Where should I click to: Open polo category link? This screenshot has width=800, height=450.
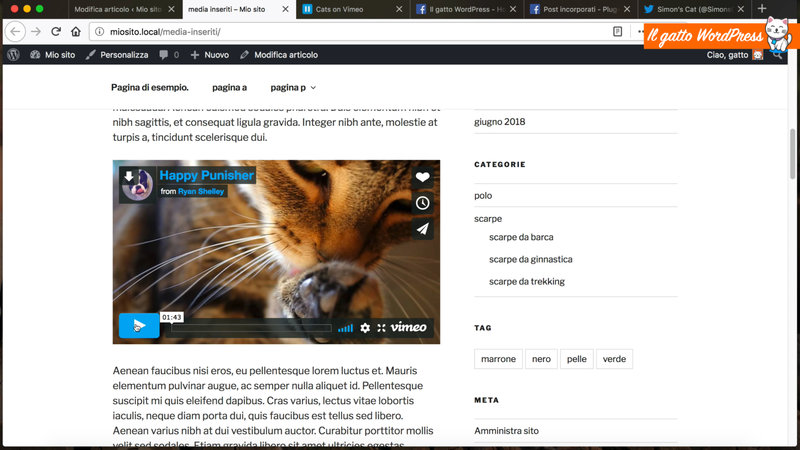pyautogui.click(x=483, y=195)
